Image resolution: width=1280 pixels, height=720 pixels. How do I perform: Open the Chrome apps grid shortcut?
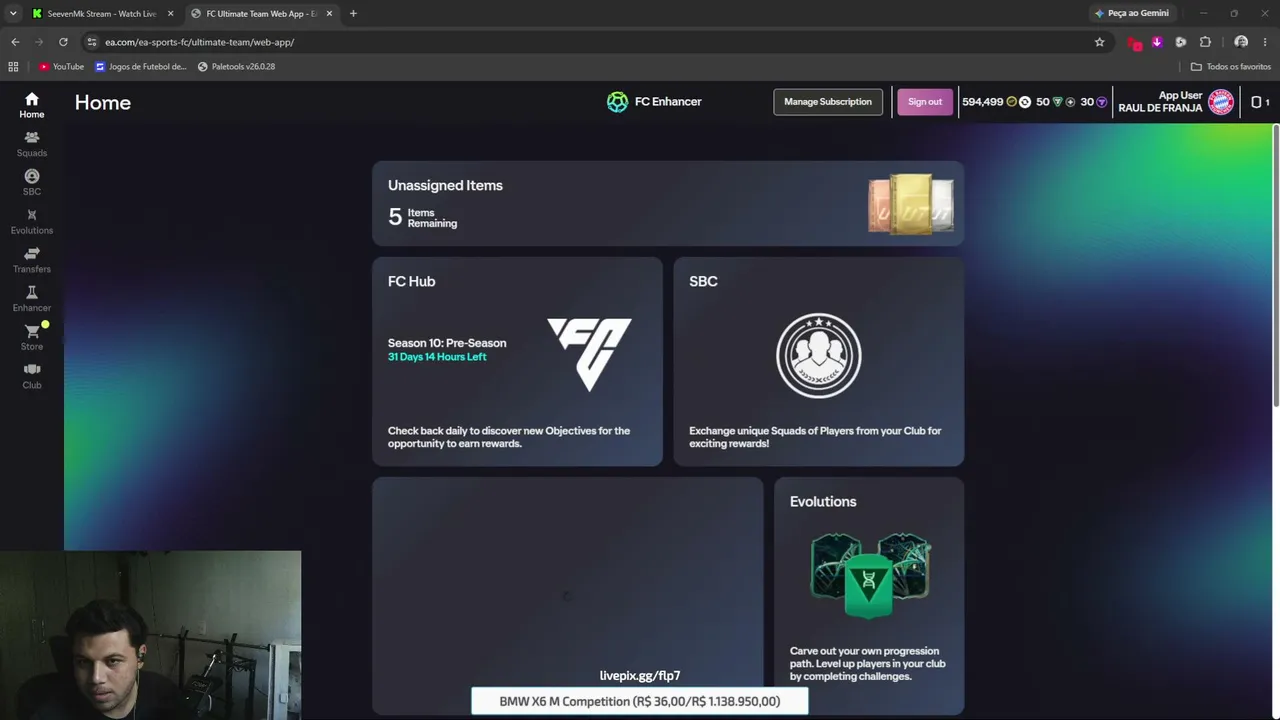click(13, 67)
